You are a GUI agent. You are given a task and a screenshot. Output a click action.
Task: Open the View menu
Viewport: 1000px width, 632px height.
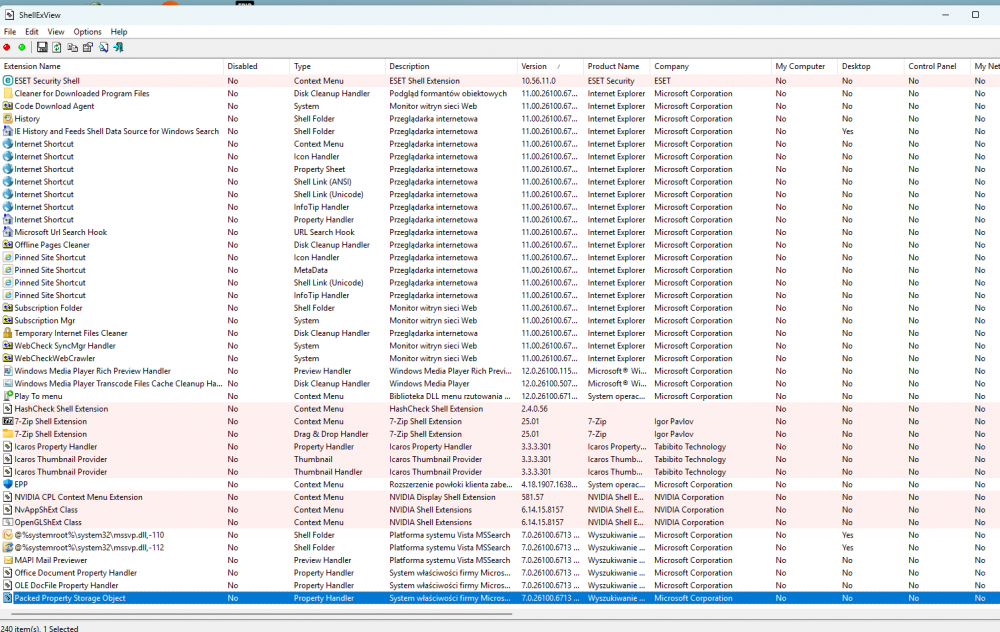coord(56,32)
